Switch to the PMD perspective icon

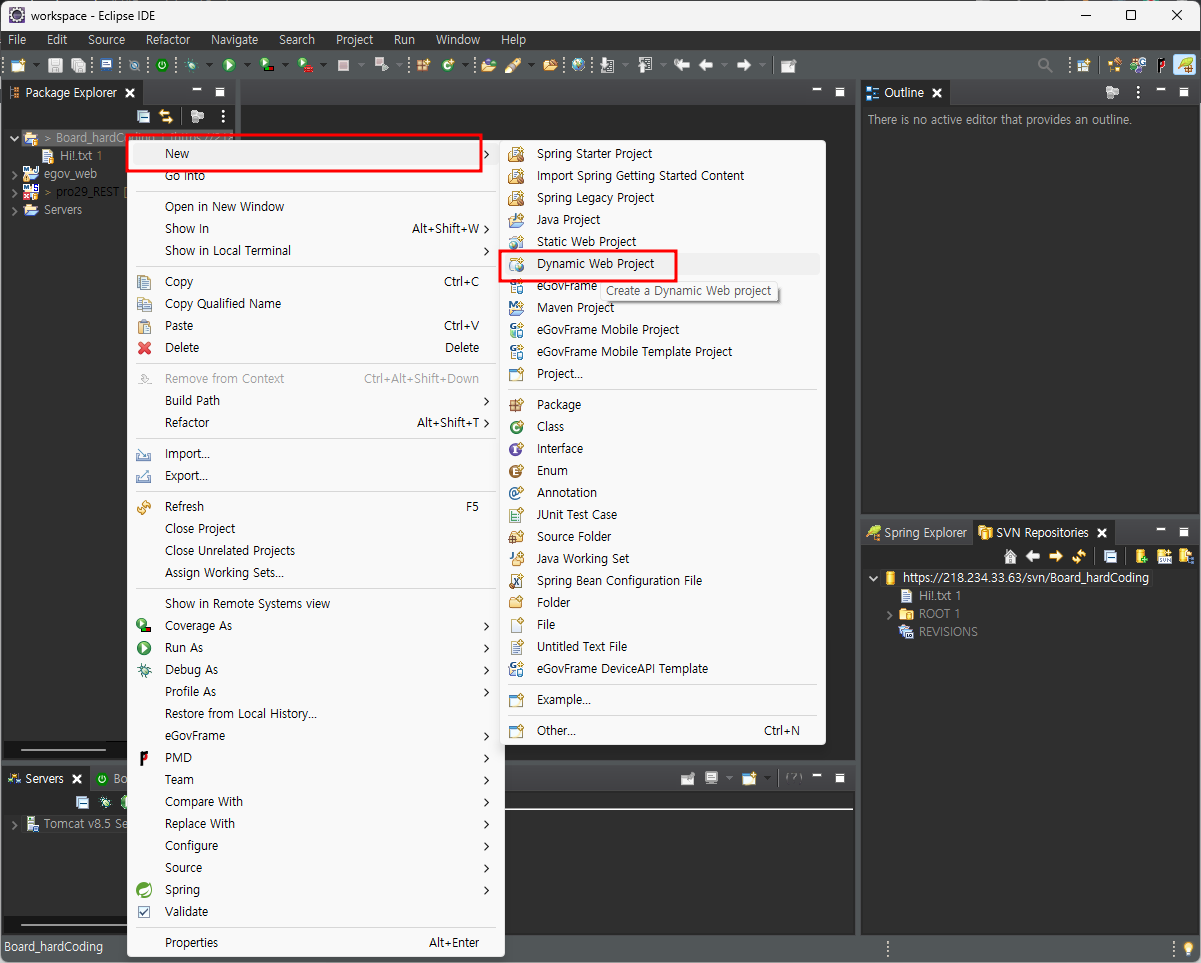tap(1162, 65)
